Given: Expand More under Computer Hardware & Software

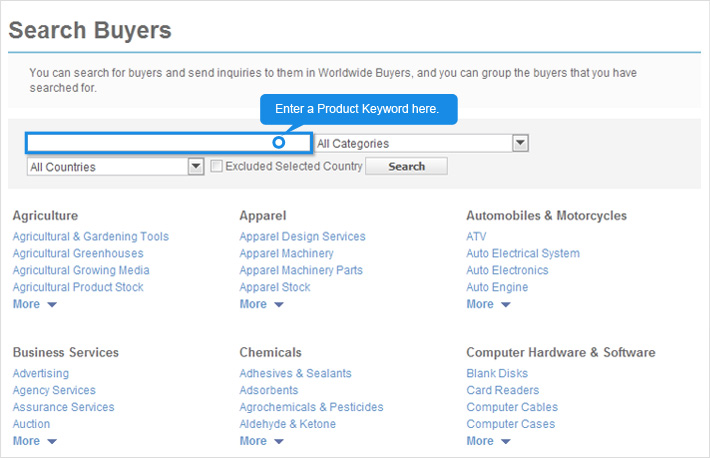Looking at the screenshot, I should [488, 441].
